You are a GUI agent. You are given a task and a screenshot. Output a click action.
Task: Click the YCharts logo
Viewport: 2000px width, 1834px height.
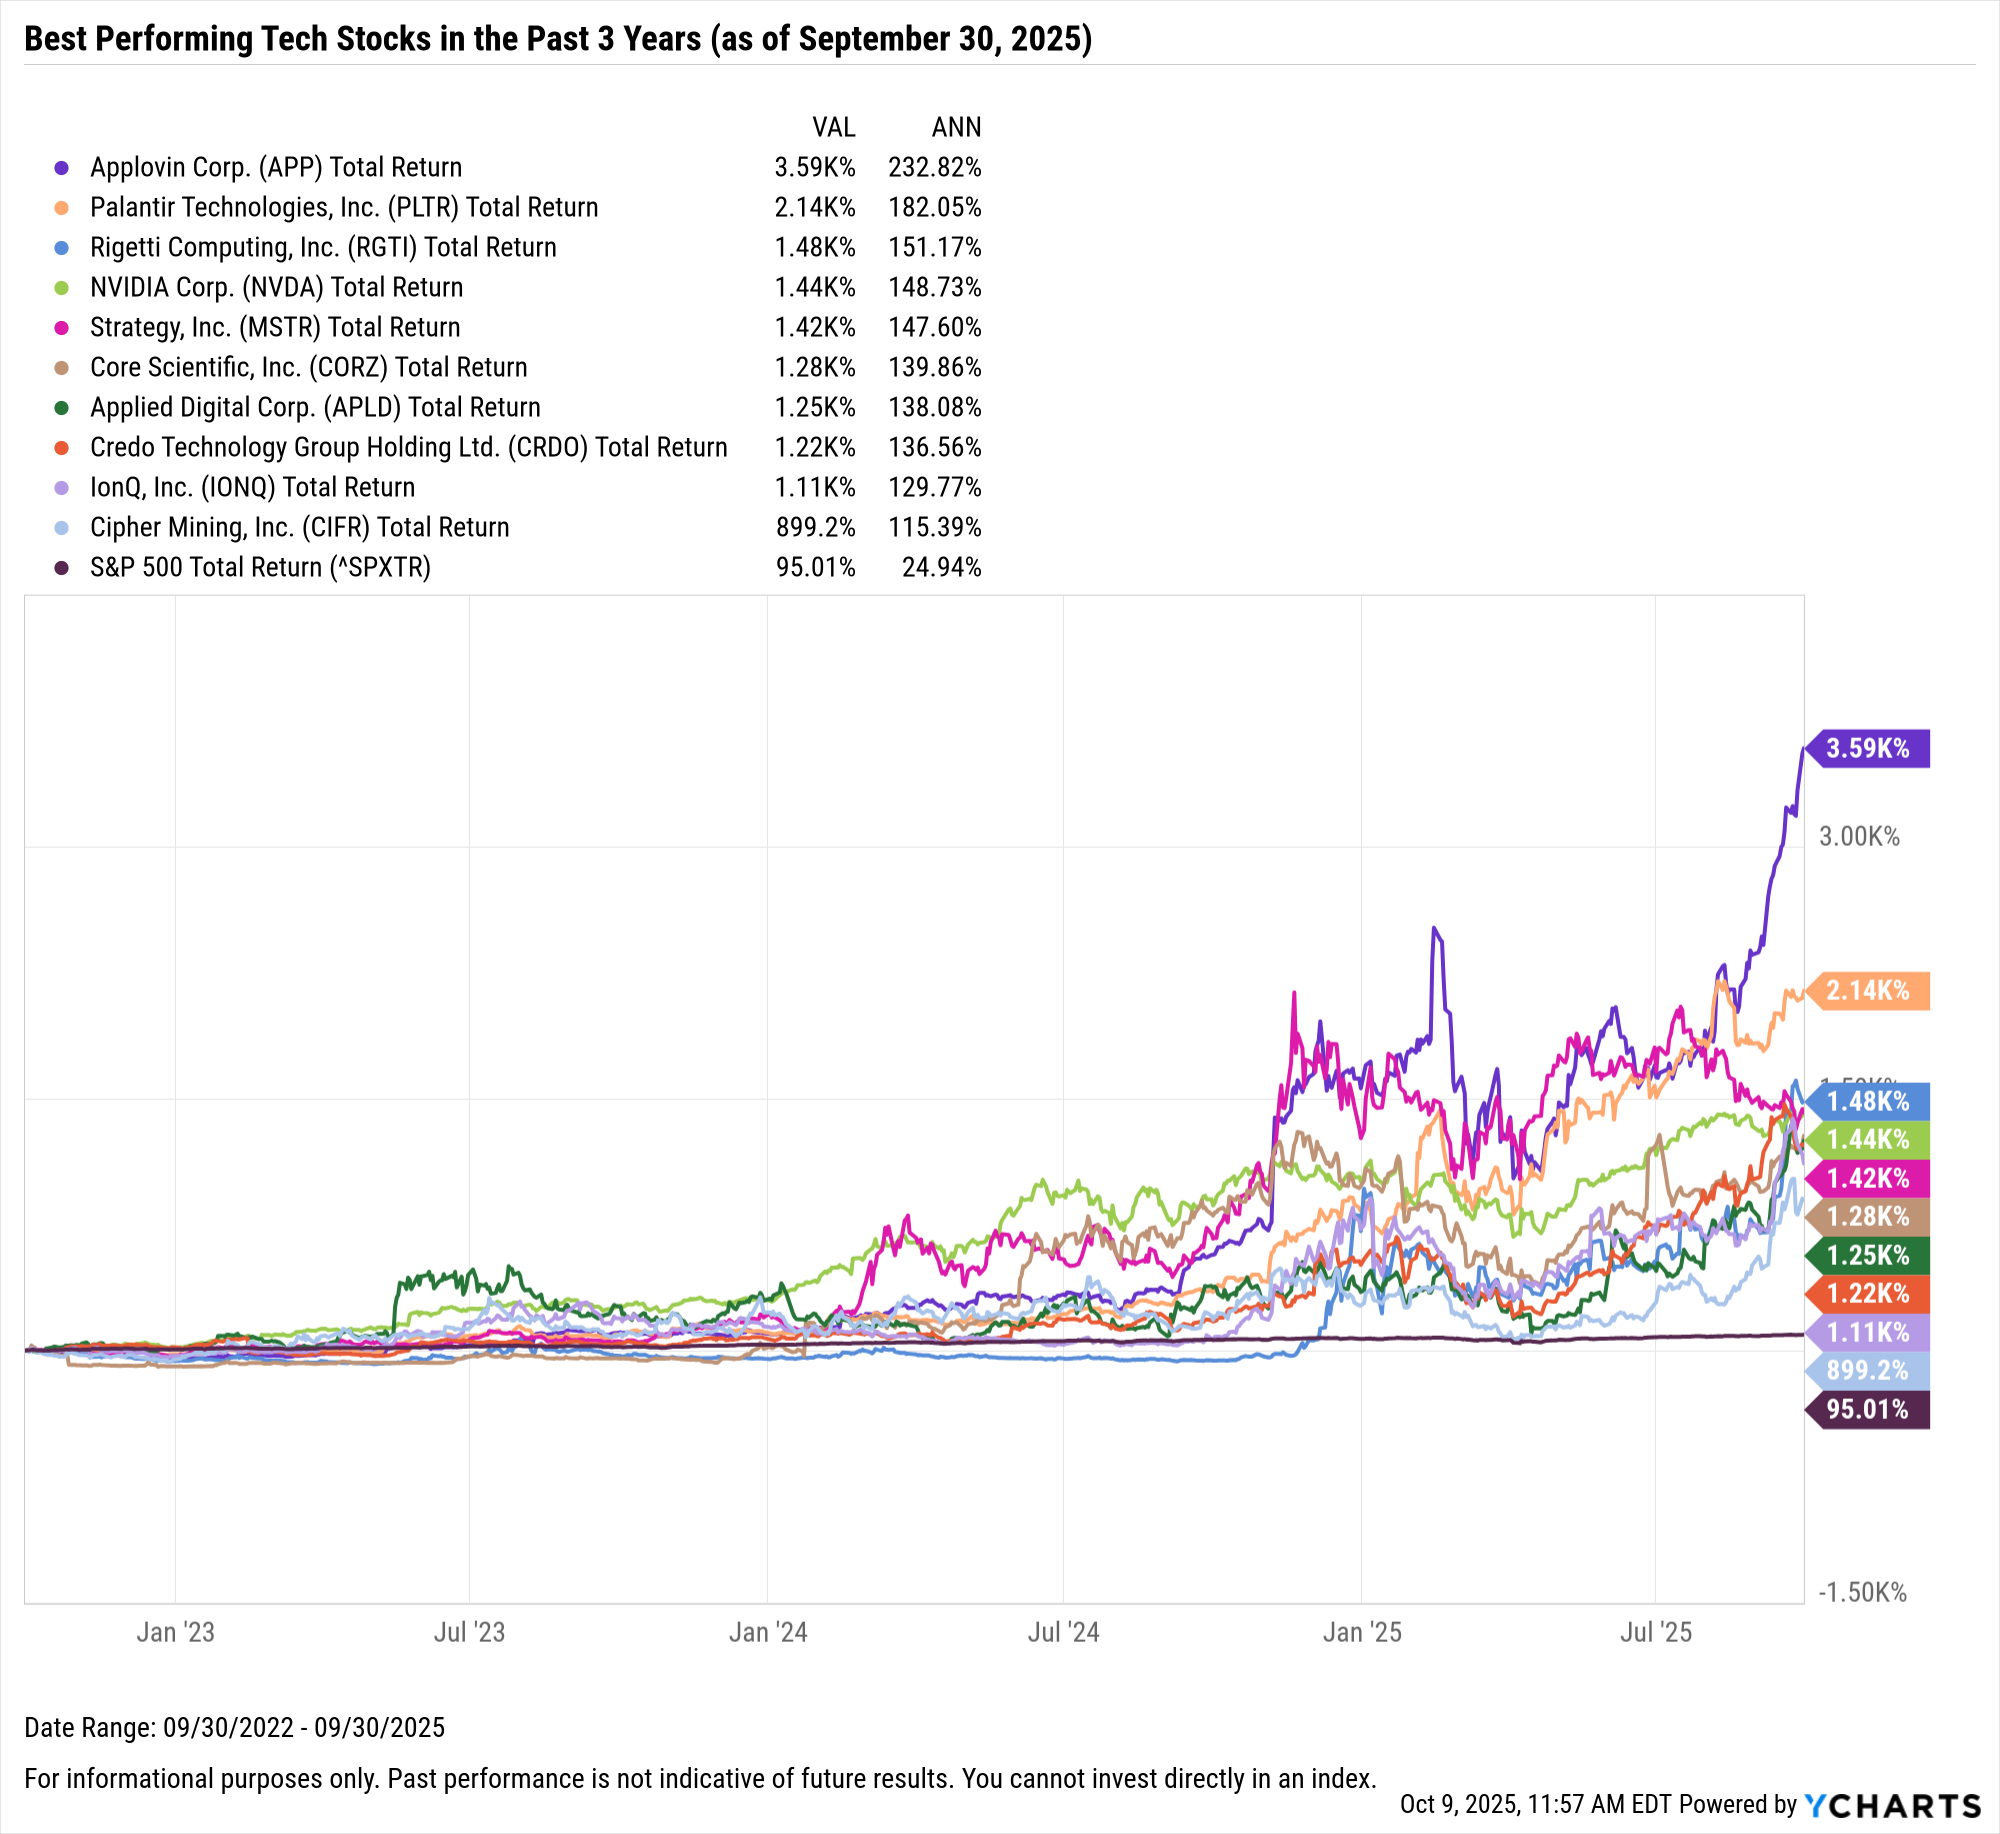pyautogui.click(x=1892, y=1805)
